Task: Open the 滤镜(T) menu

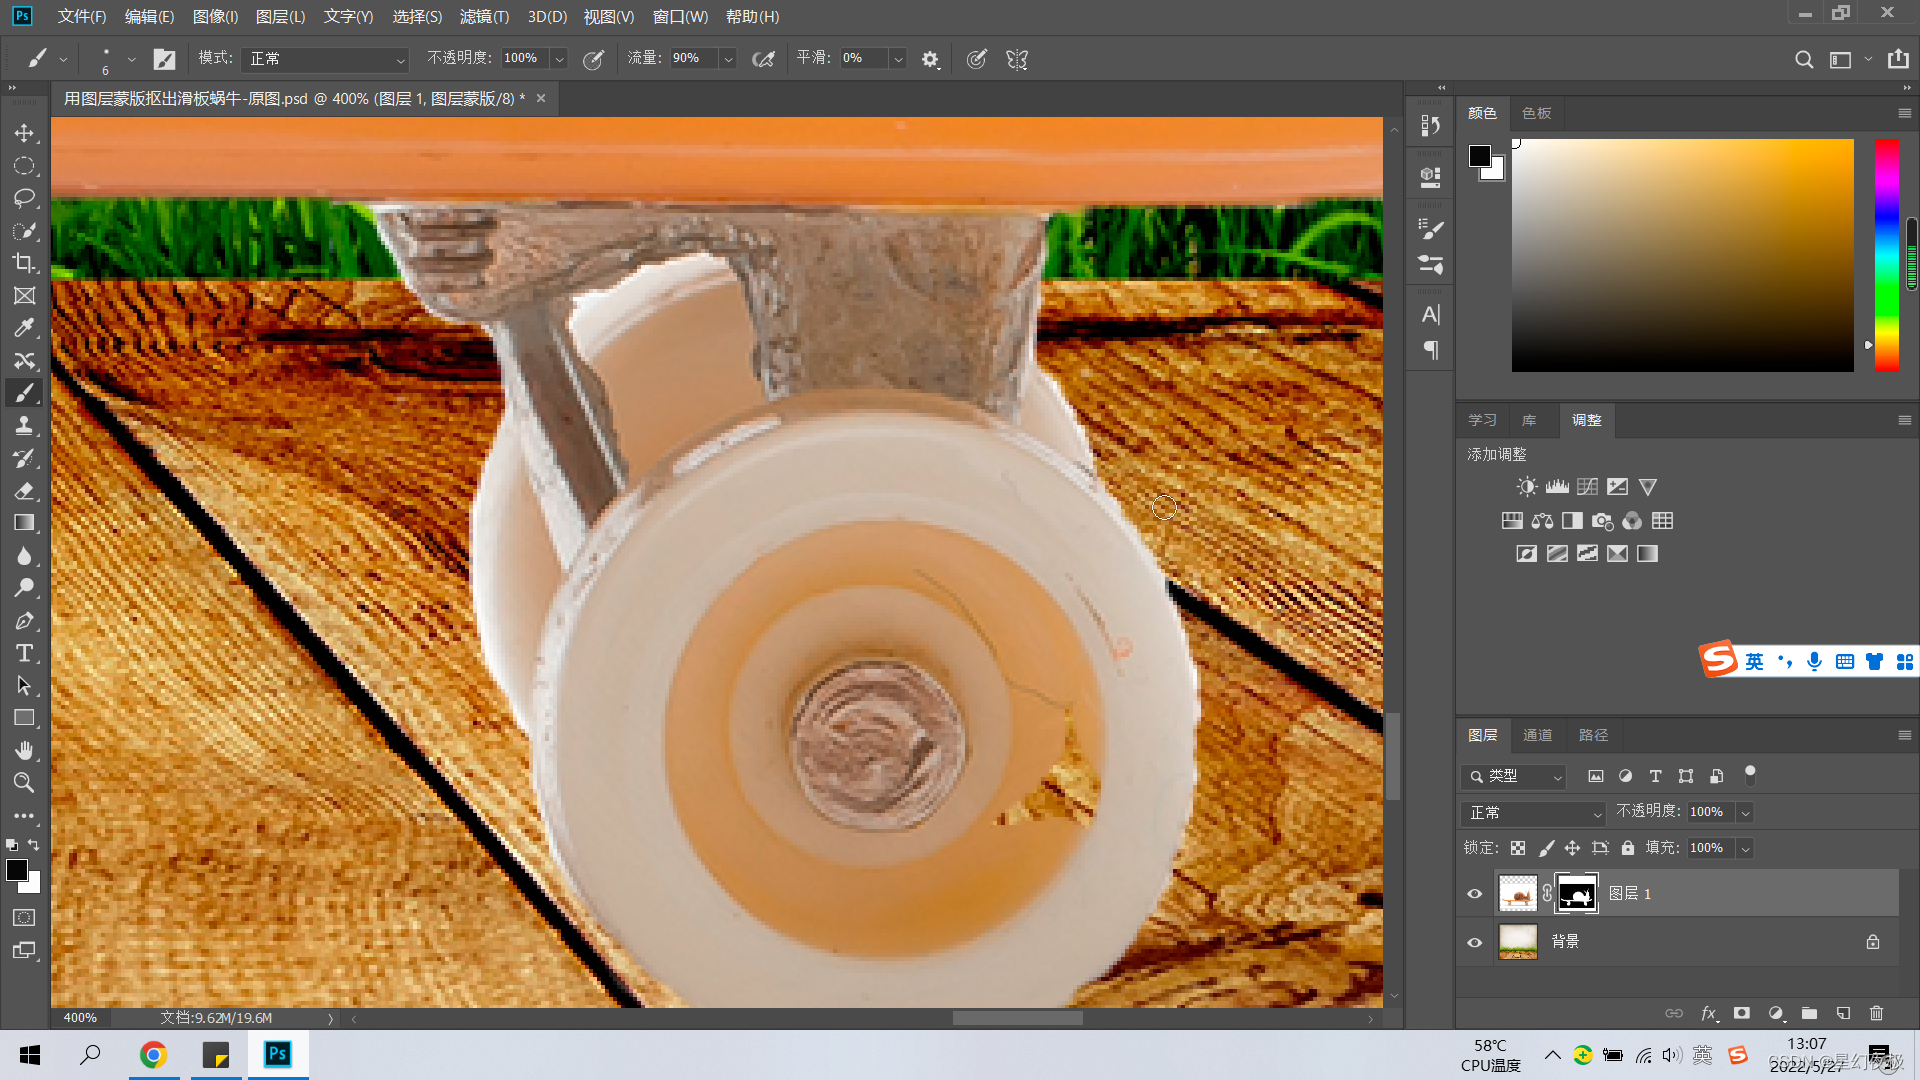Action: (484, 16)
